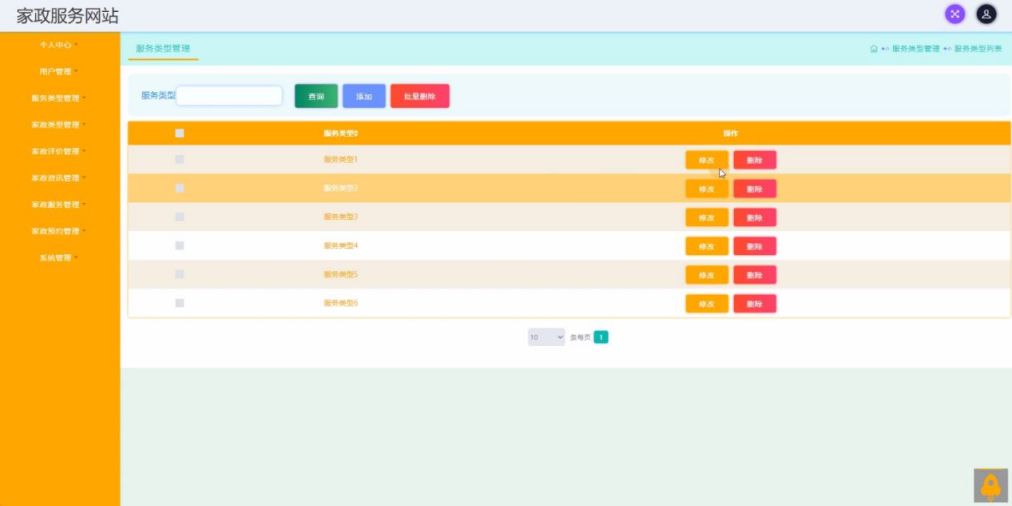Check the checkbox for 服务类型5 row
Viewport: 1012px width, 506px height.
[179, 274]
